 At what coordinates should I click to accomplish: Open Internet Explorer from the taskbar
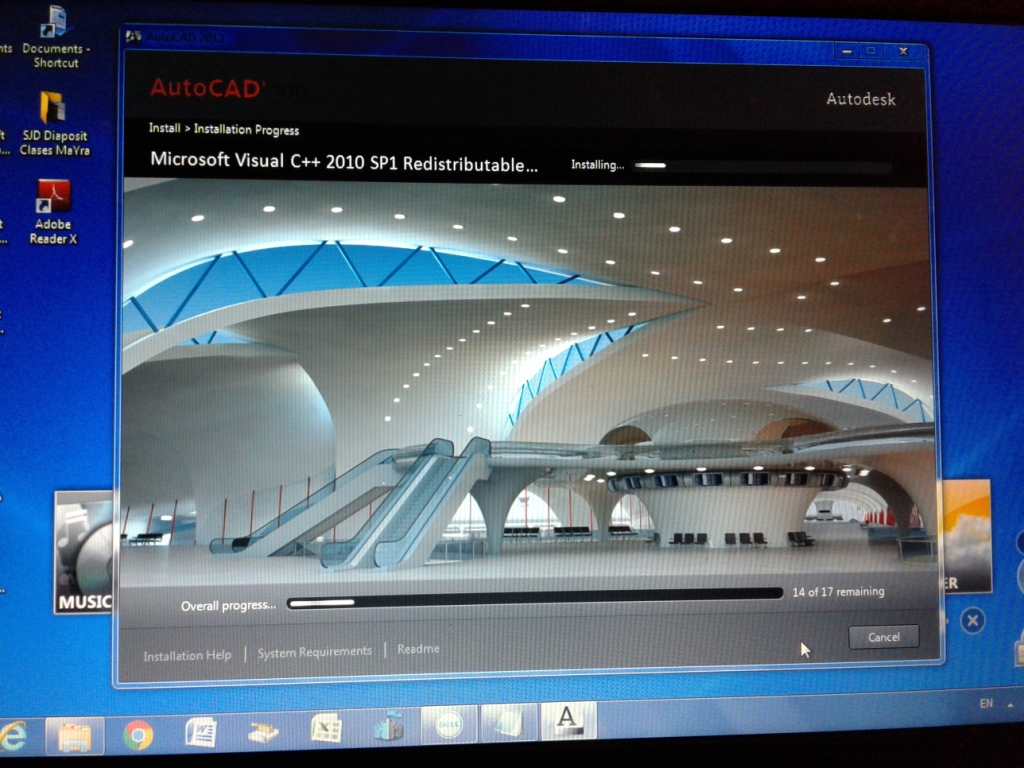[12, 736]
